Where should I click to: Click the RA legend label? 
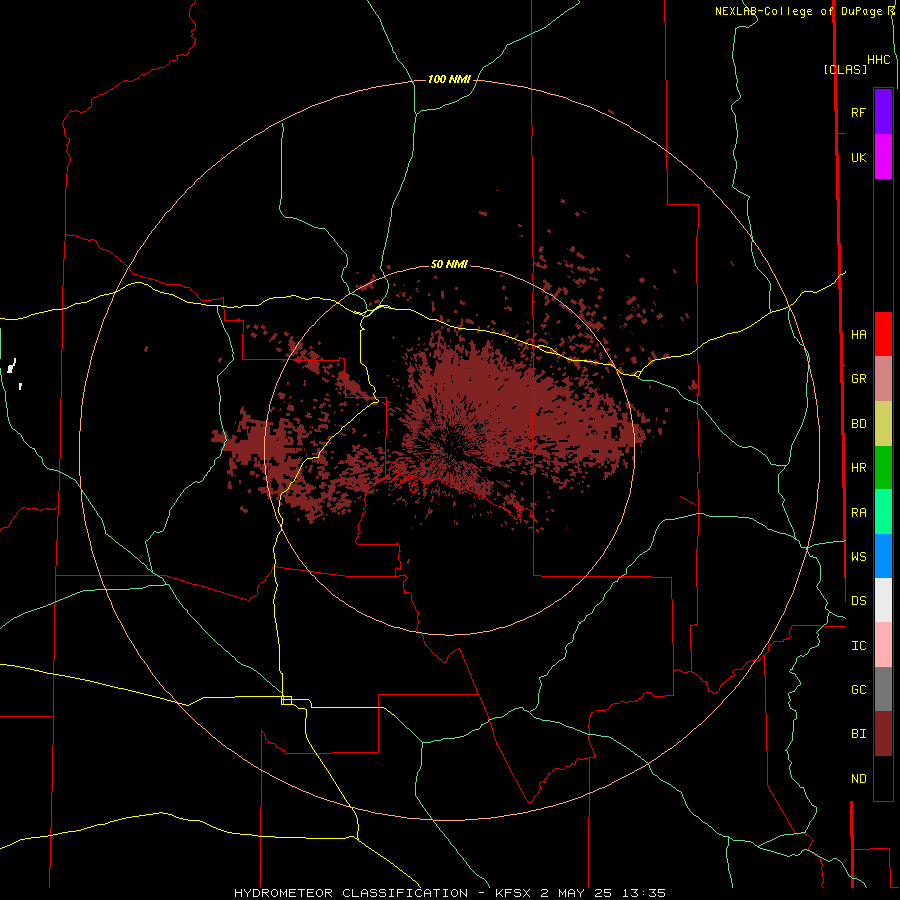point(858,512)
